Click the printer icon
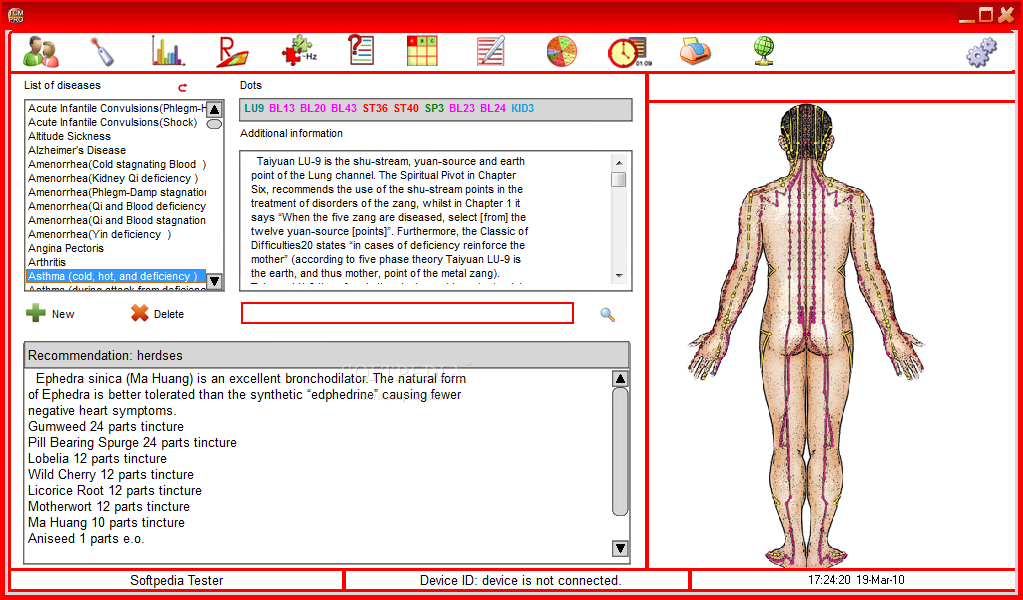This screenshot has width=1023, height=600. pos(695,51)
